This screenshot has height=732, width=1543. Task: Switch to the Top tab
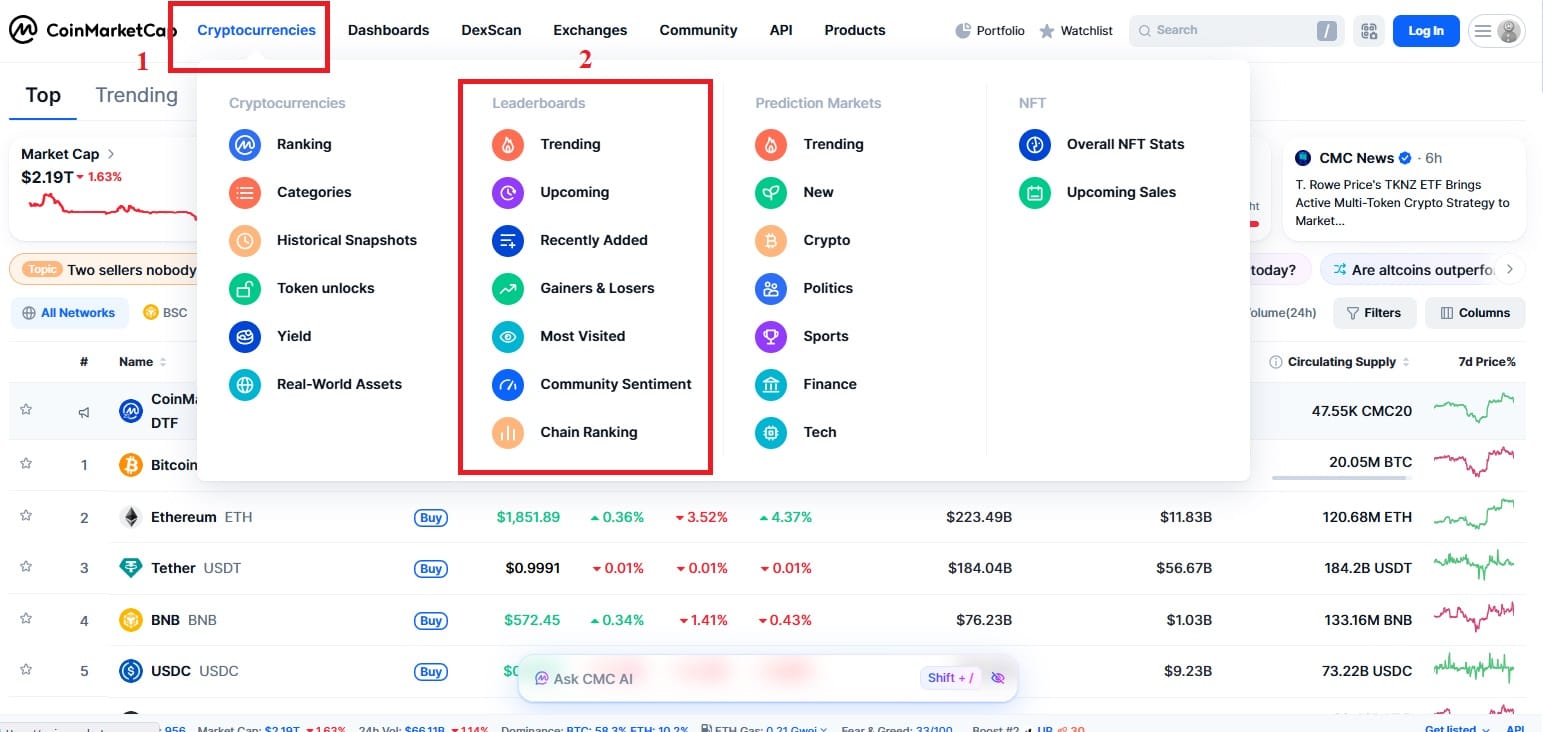coord(43,95)
